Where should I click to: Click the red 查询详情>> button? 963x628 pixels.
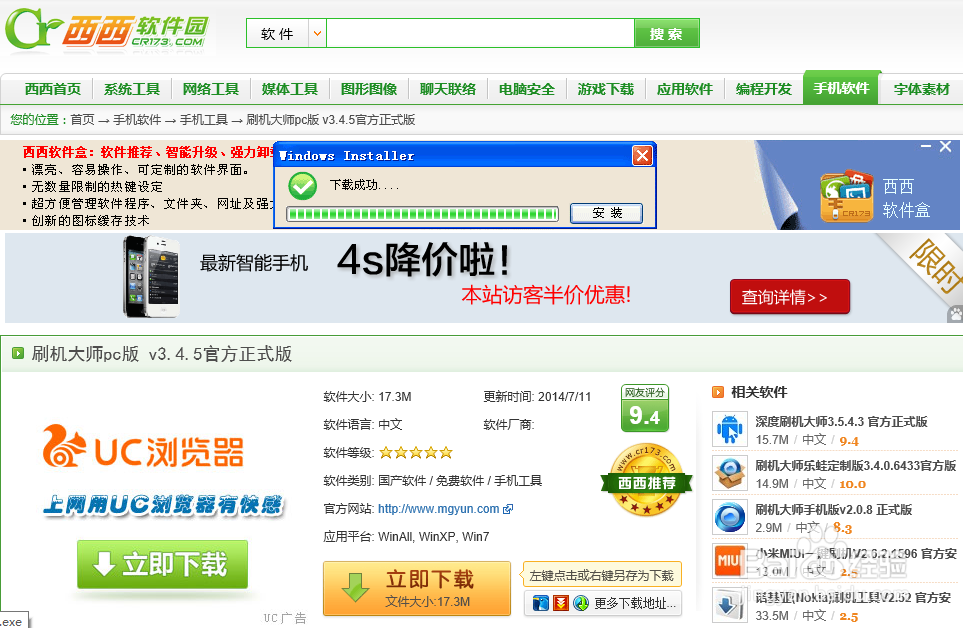click(790, 297)
